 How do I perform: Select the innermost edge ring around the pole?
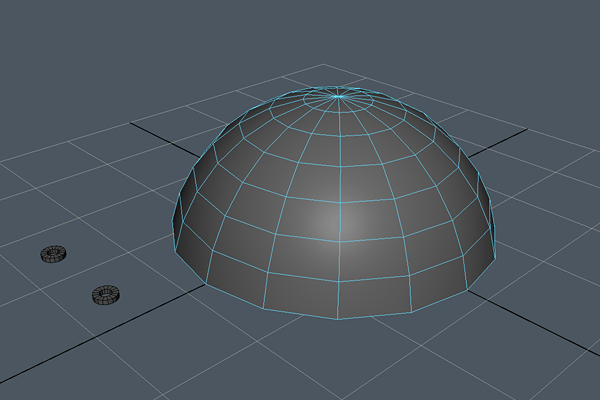[341, 102]
